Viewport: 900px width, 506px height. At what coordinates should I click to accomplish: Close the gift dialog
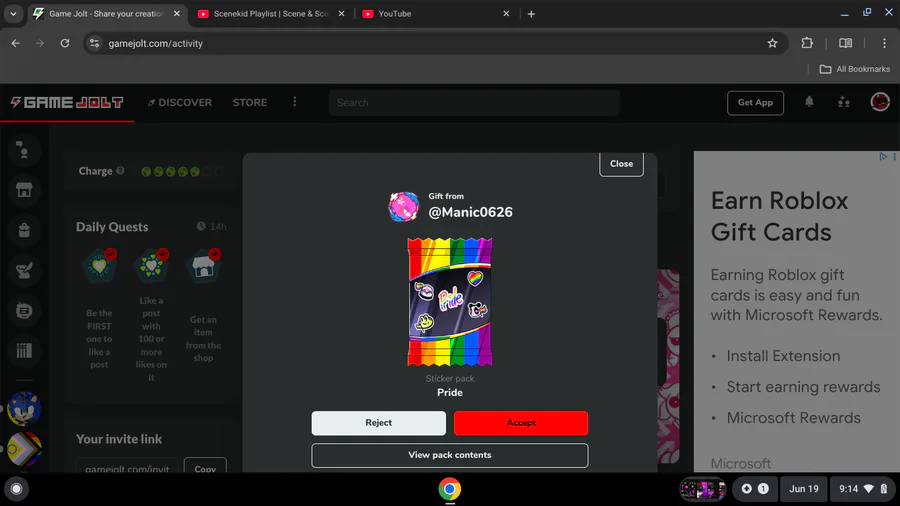(x=621, y=164)
